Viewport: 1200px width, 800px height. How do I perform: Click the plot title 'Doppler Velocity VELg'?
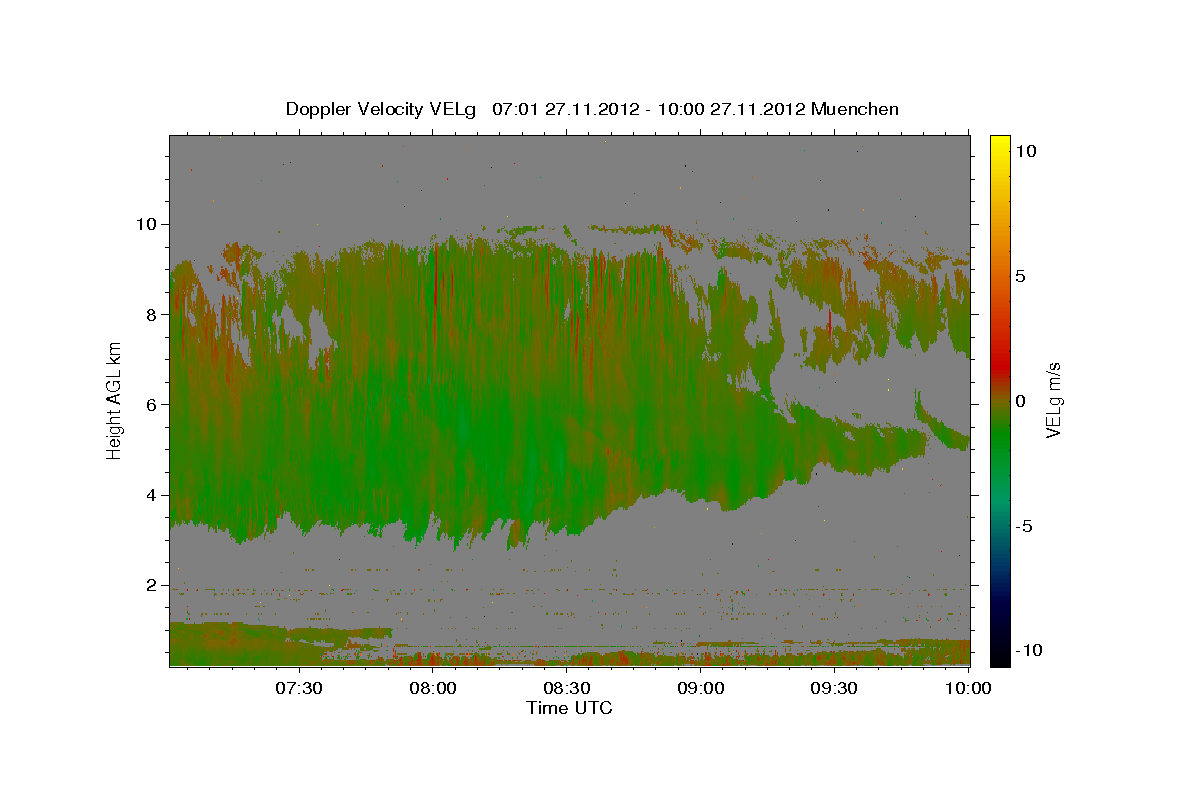[x=383, y=109]
